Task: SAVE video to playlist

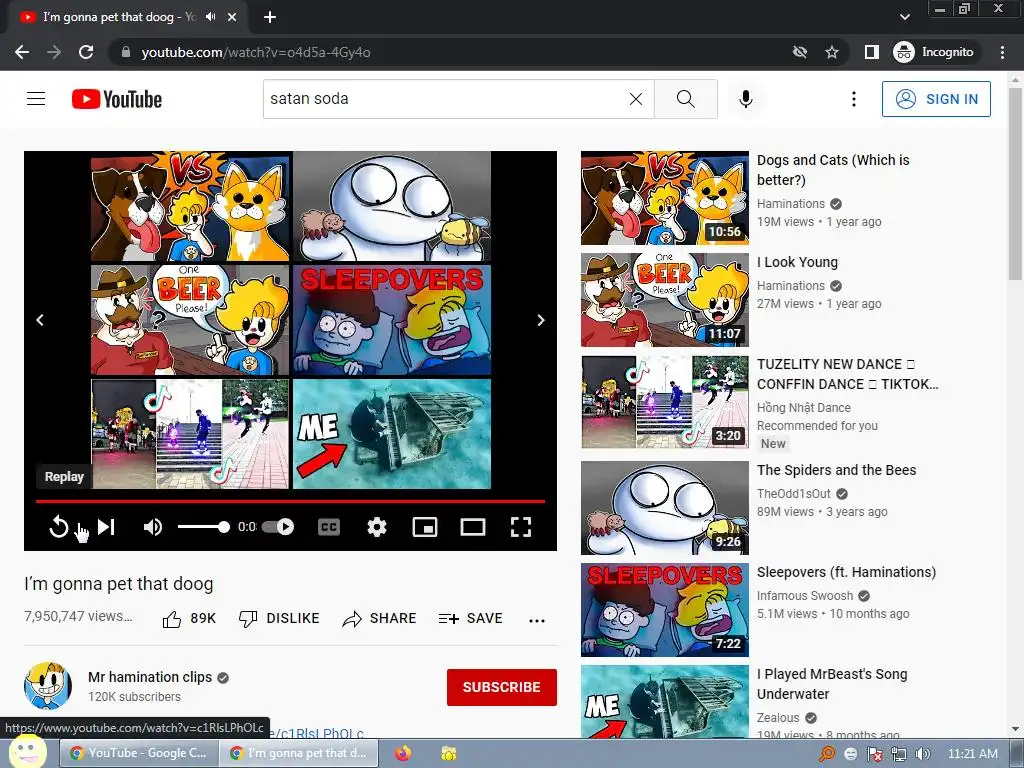Action: click(471, 618)
